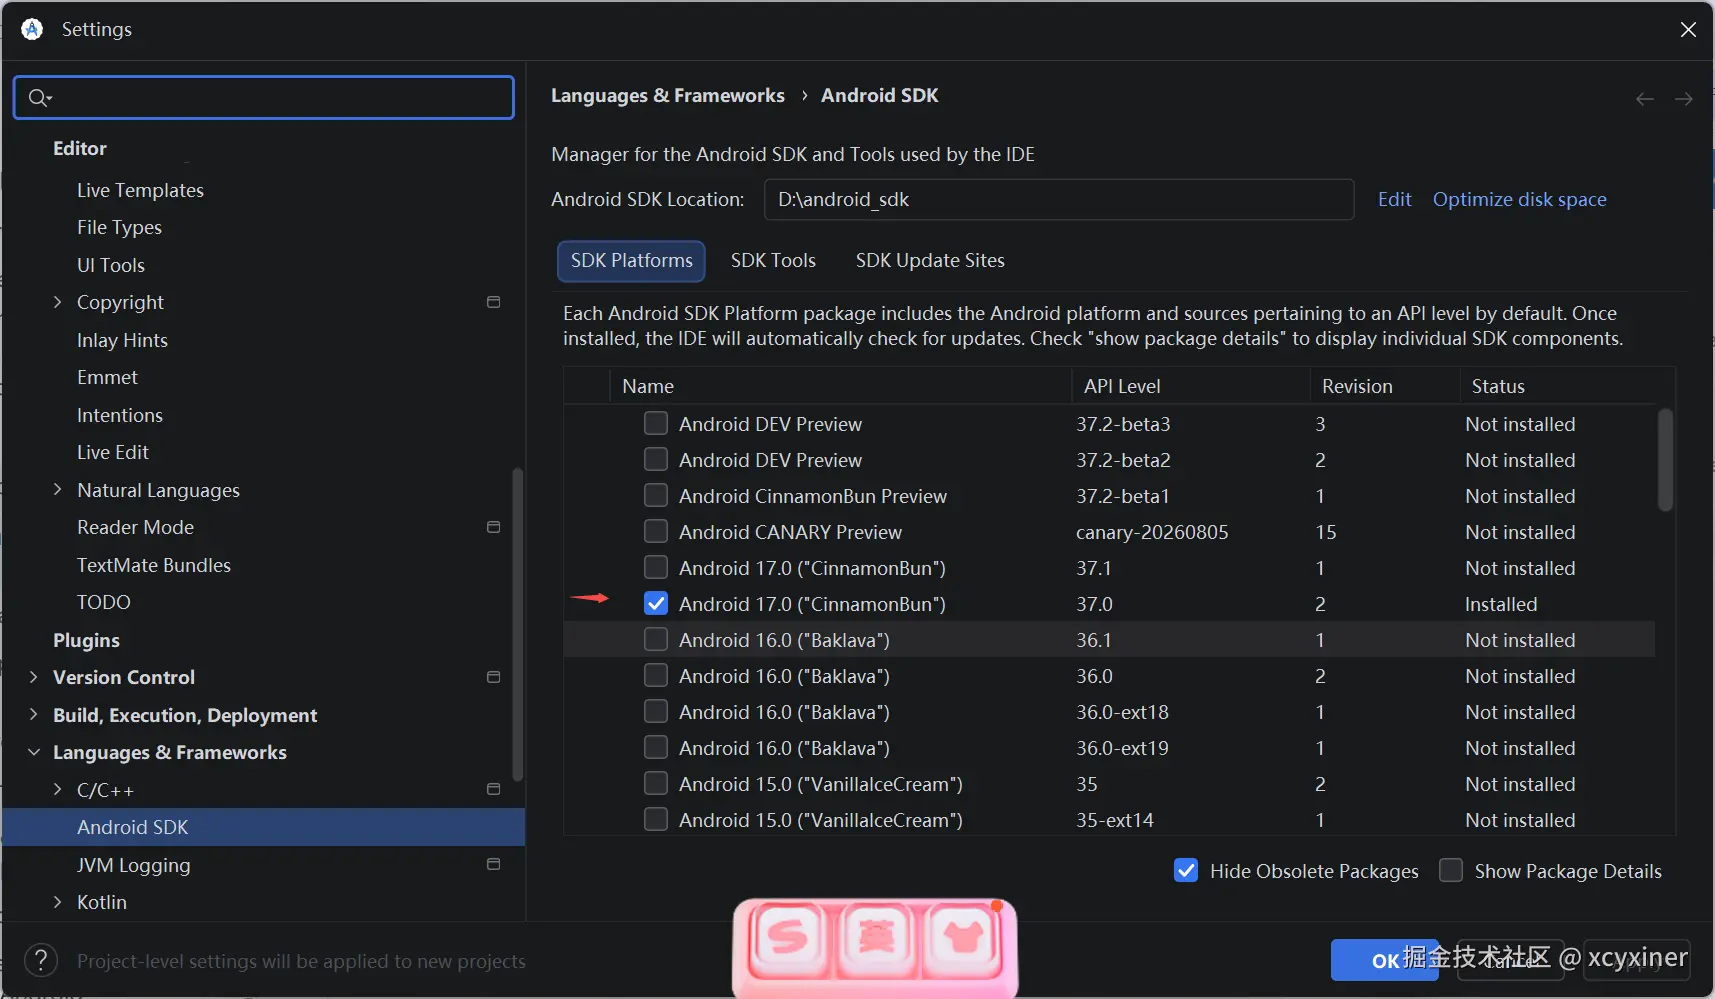
Task: Switch to the SDK Tools tab
Action: [773, 261]
